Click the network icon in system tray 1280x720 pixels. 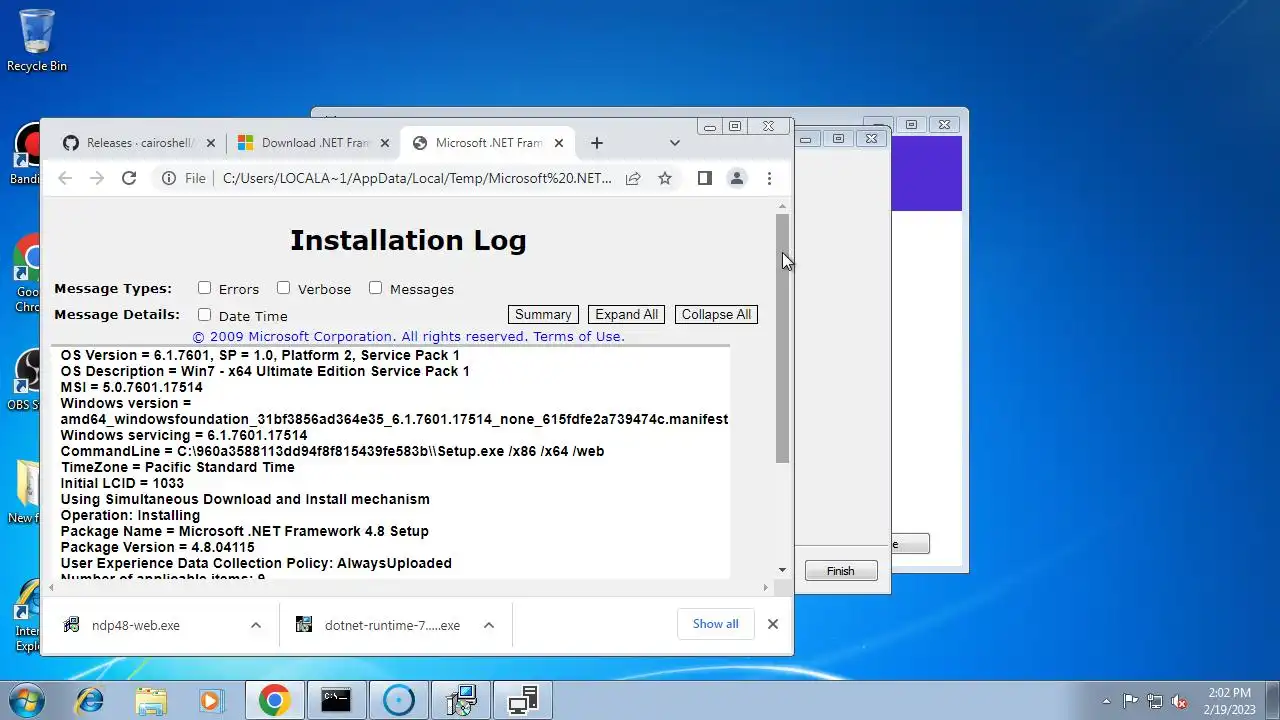tap(1155, 701)
